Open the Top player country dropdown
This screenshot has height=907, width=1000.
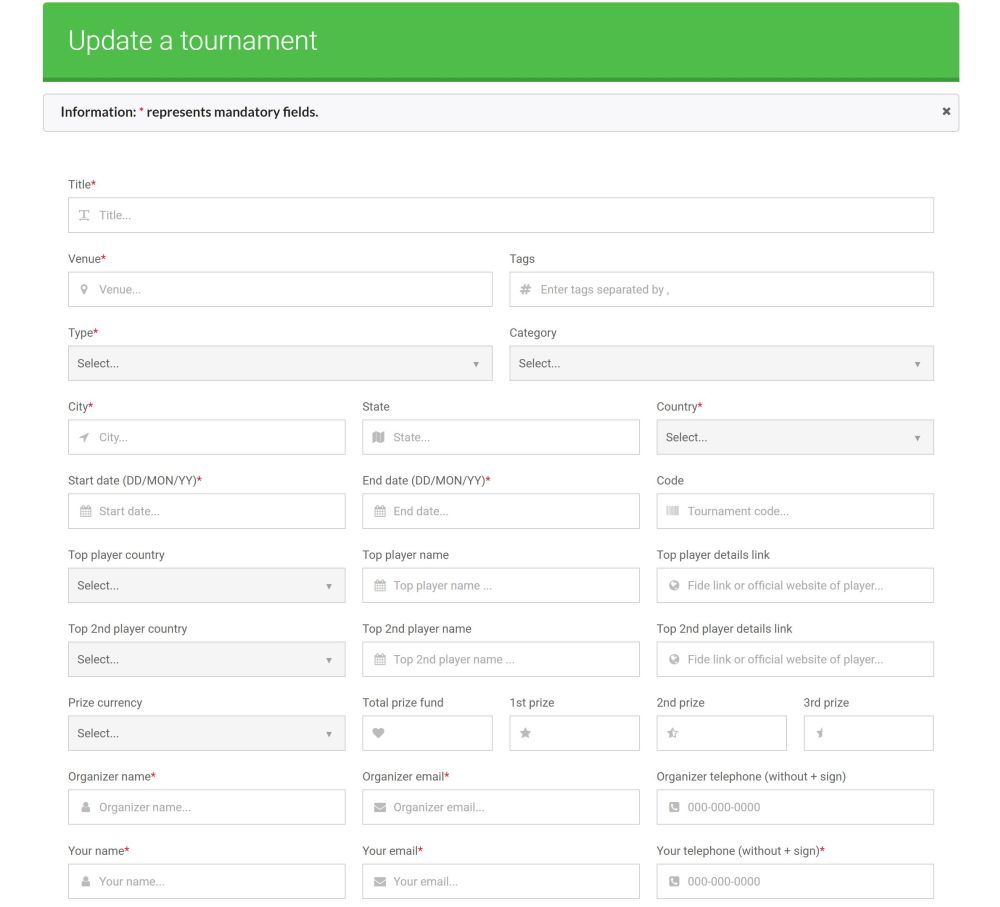coord(206,586)
